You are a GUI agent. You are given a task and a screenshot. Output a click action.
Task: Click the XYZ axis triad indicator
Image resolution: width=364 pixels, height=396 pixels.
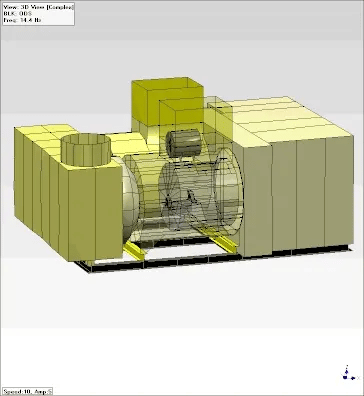(350, 373)
